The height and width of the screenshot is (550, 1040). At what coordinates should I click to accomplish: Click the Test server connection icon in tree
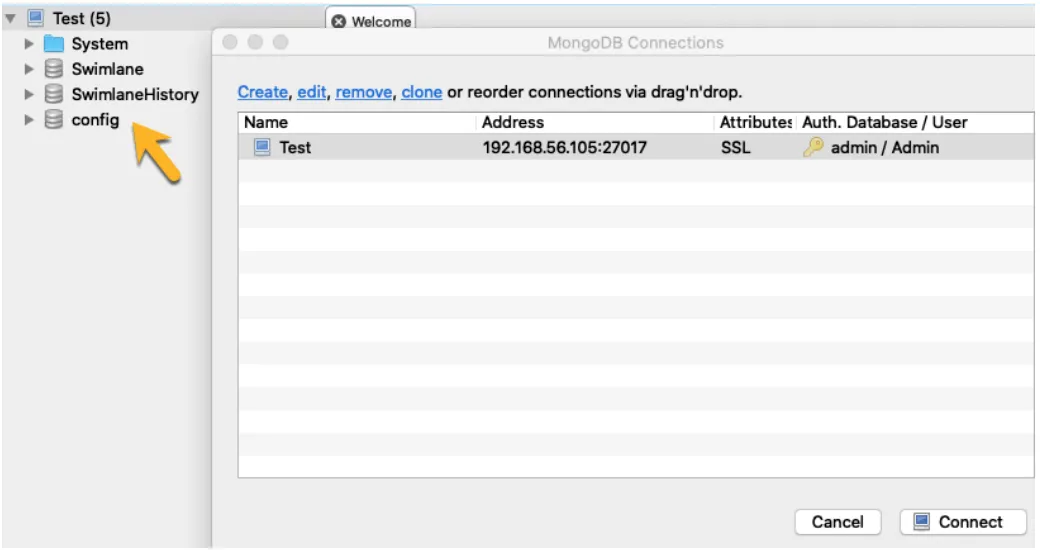pos(35,18)
